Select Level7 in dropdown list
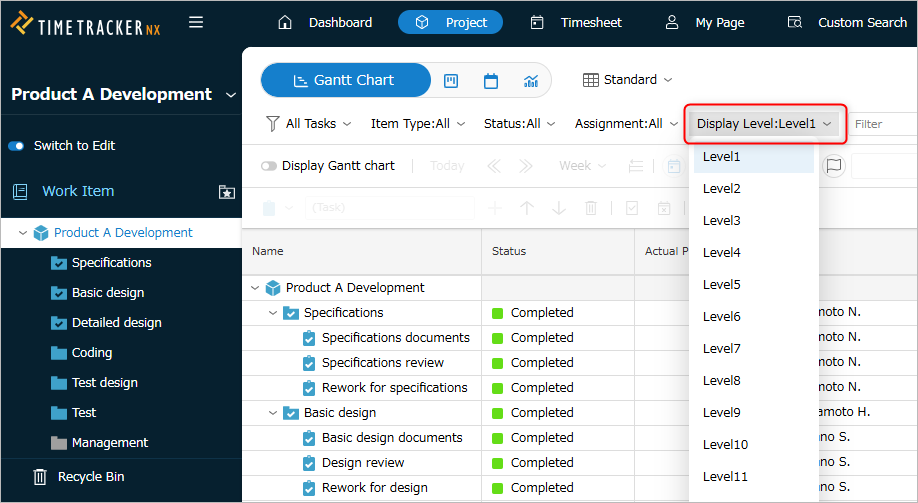This screenshot has width=918, height=503. [x=754, y=348]
